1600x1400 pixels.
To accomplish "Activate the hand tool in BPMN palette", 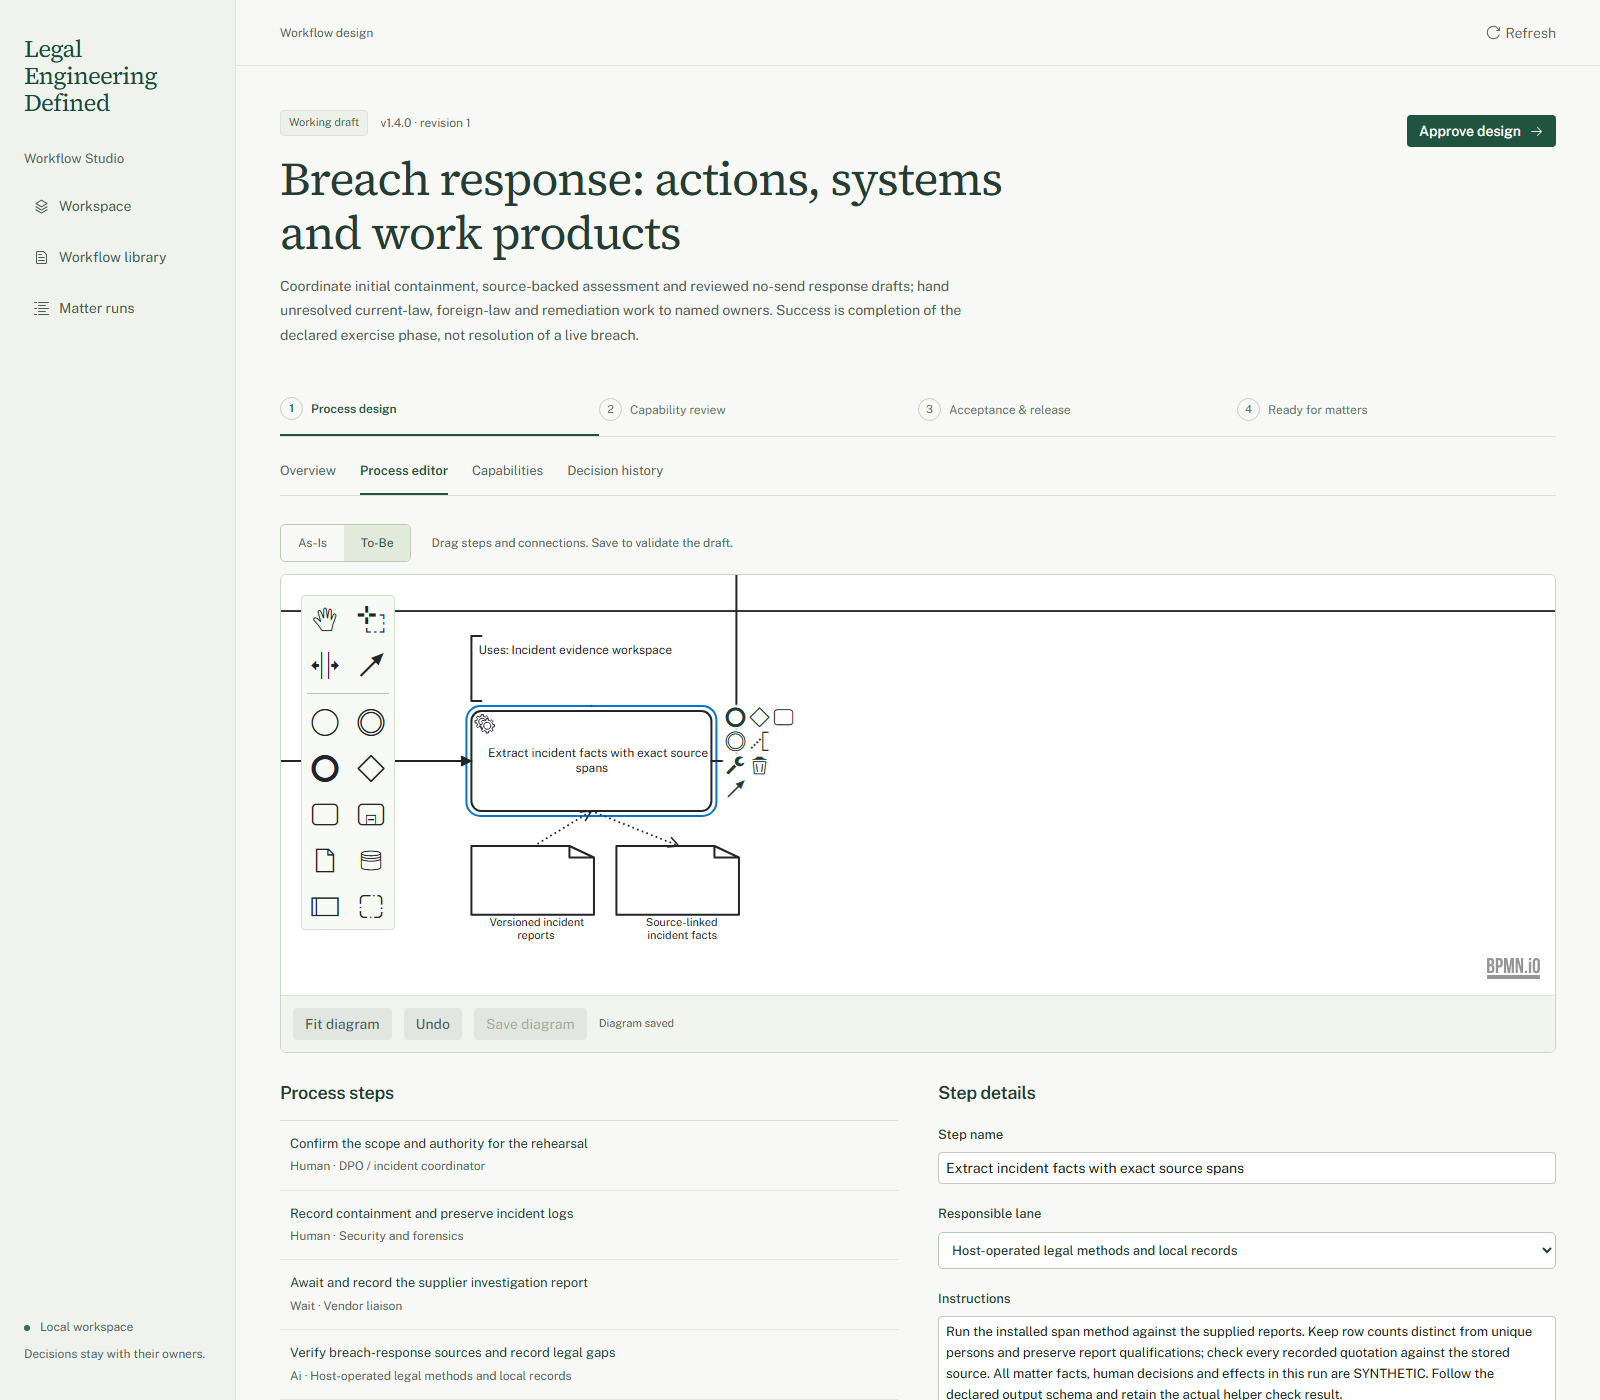I will point(325,619).
